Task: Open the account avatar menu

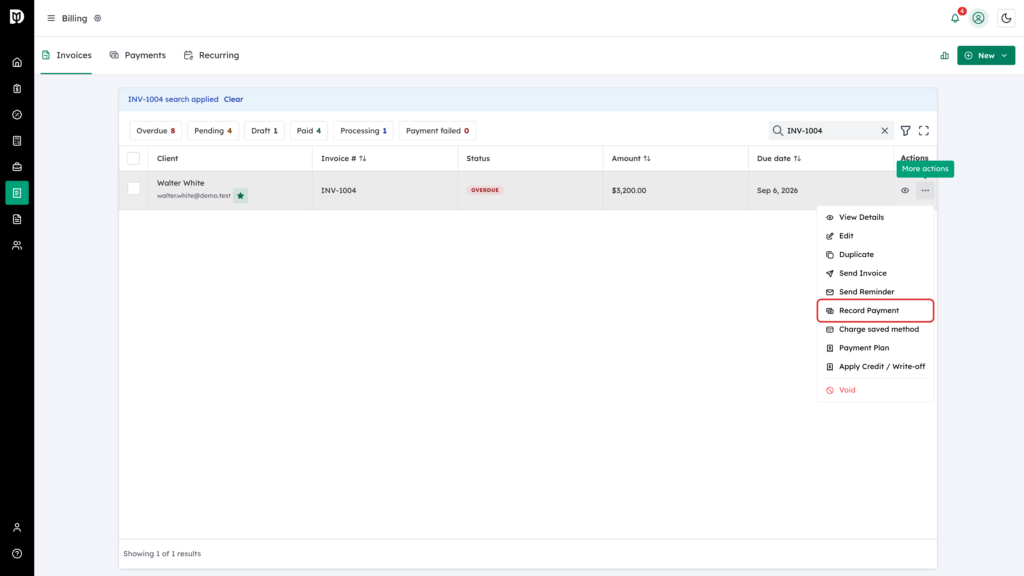Action: coord(978,18)
